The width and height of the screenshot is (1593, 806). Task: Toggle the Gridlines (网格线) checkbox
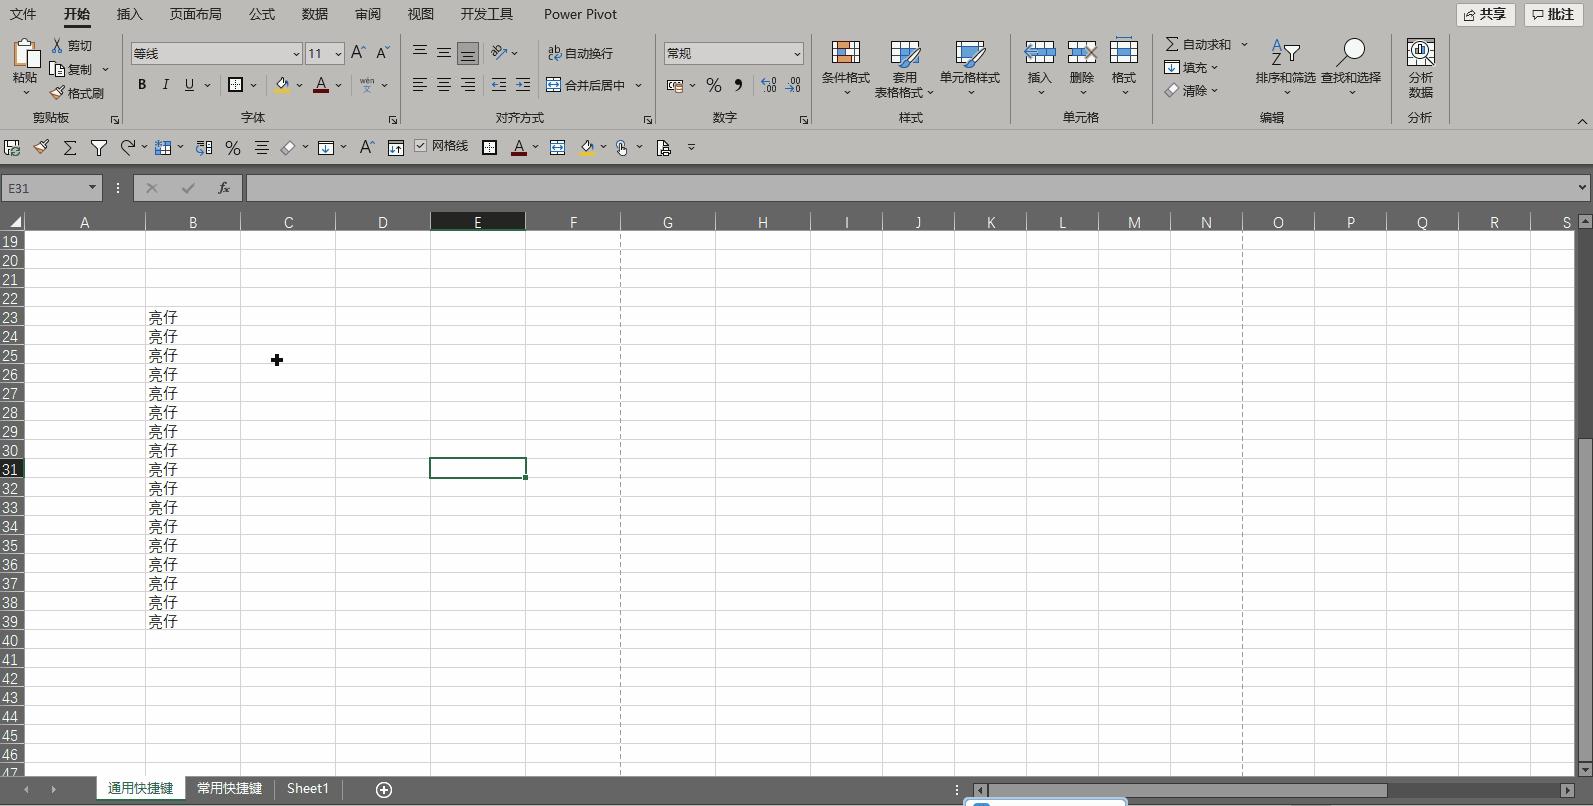pyautogui.click(x=420, y=146)
